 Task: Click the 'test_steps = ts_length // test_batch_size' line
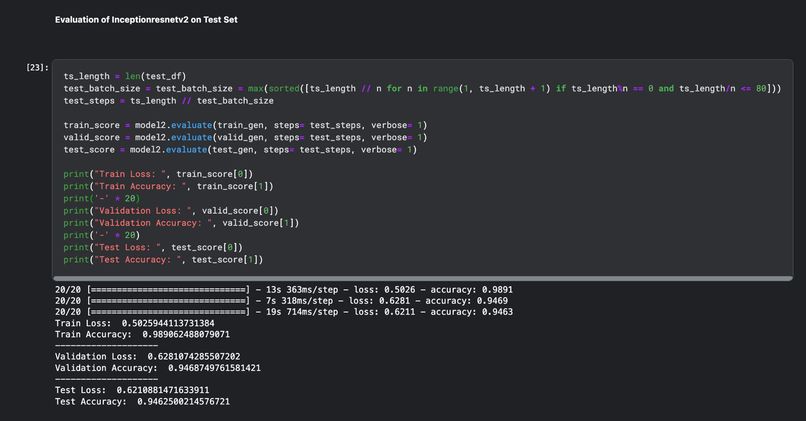click(x=169, y=101)
